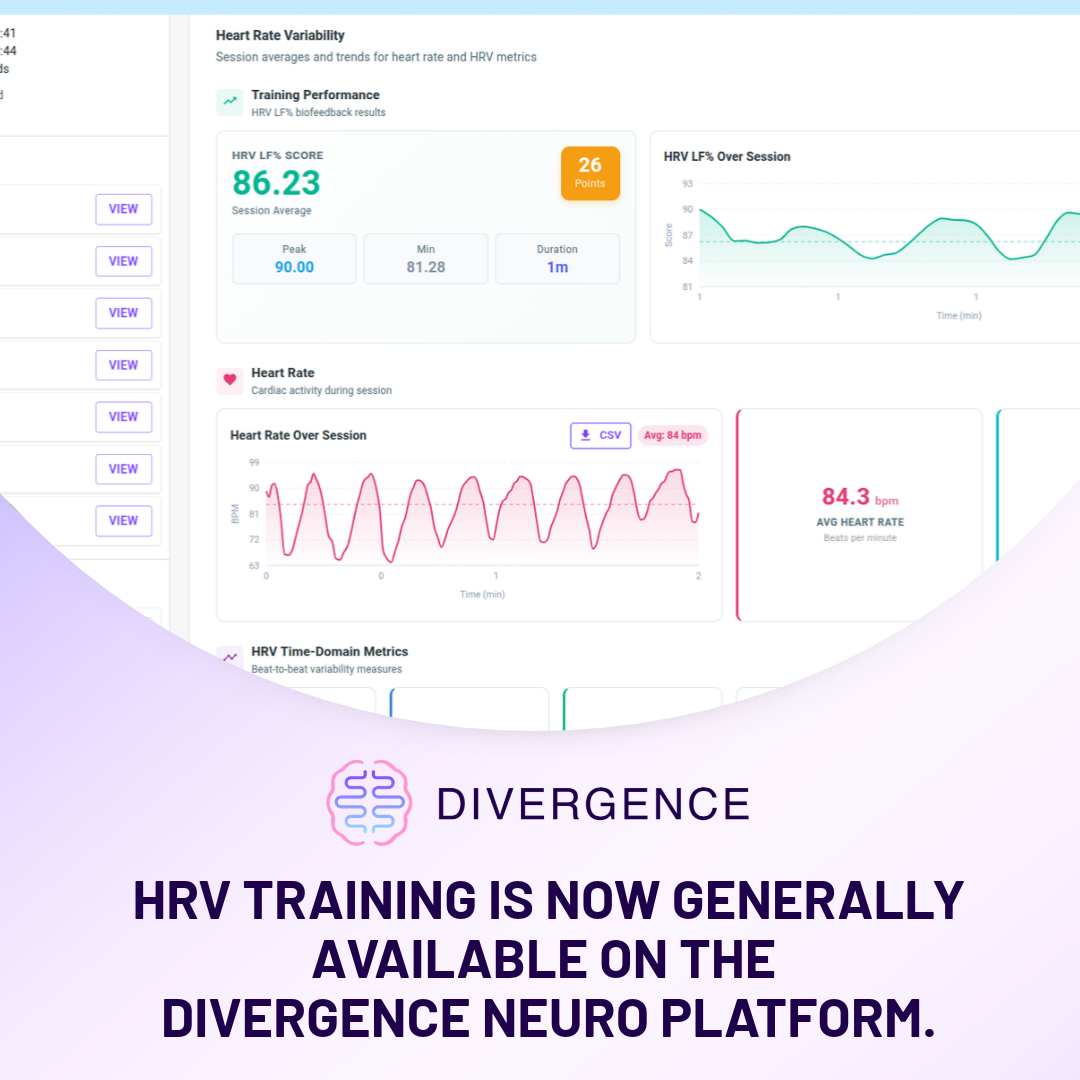1080x1080 pixels.
Task: Click the orange 26 Points badge
Action: coord(590,173)
